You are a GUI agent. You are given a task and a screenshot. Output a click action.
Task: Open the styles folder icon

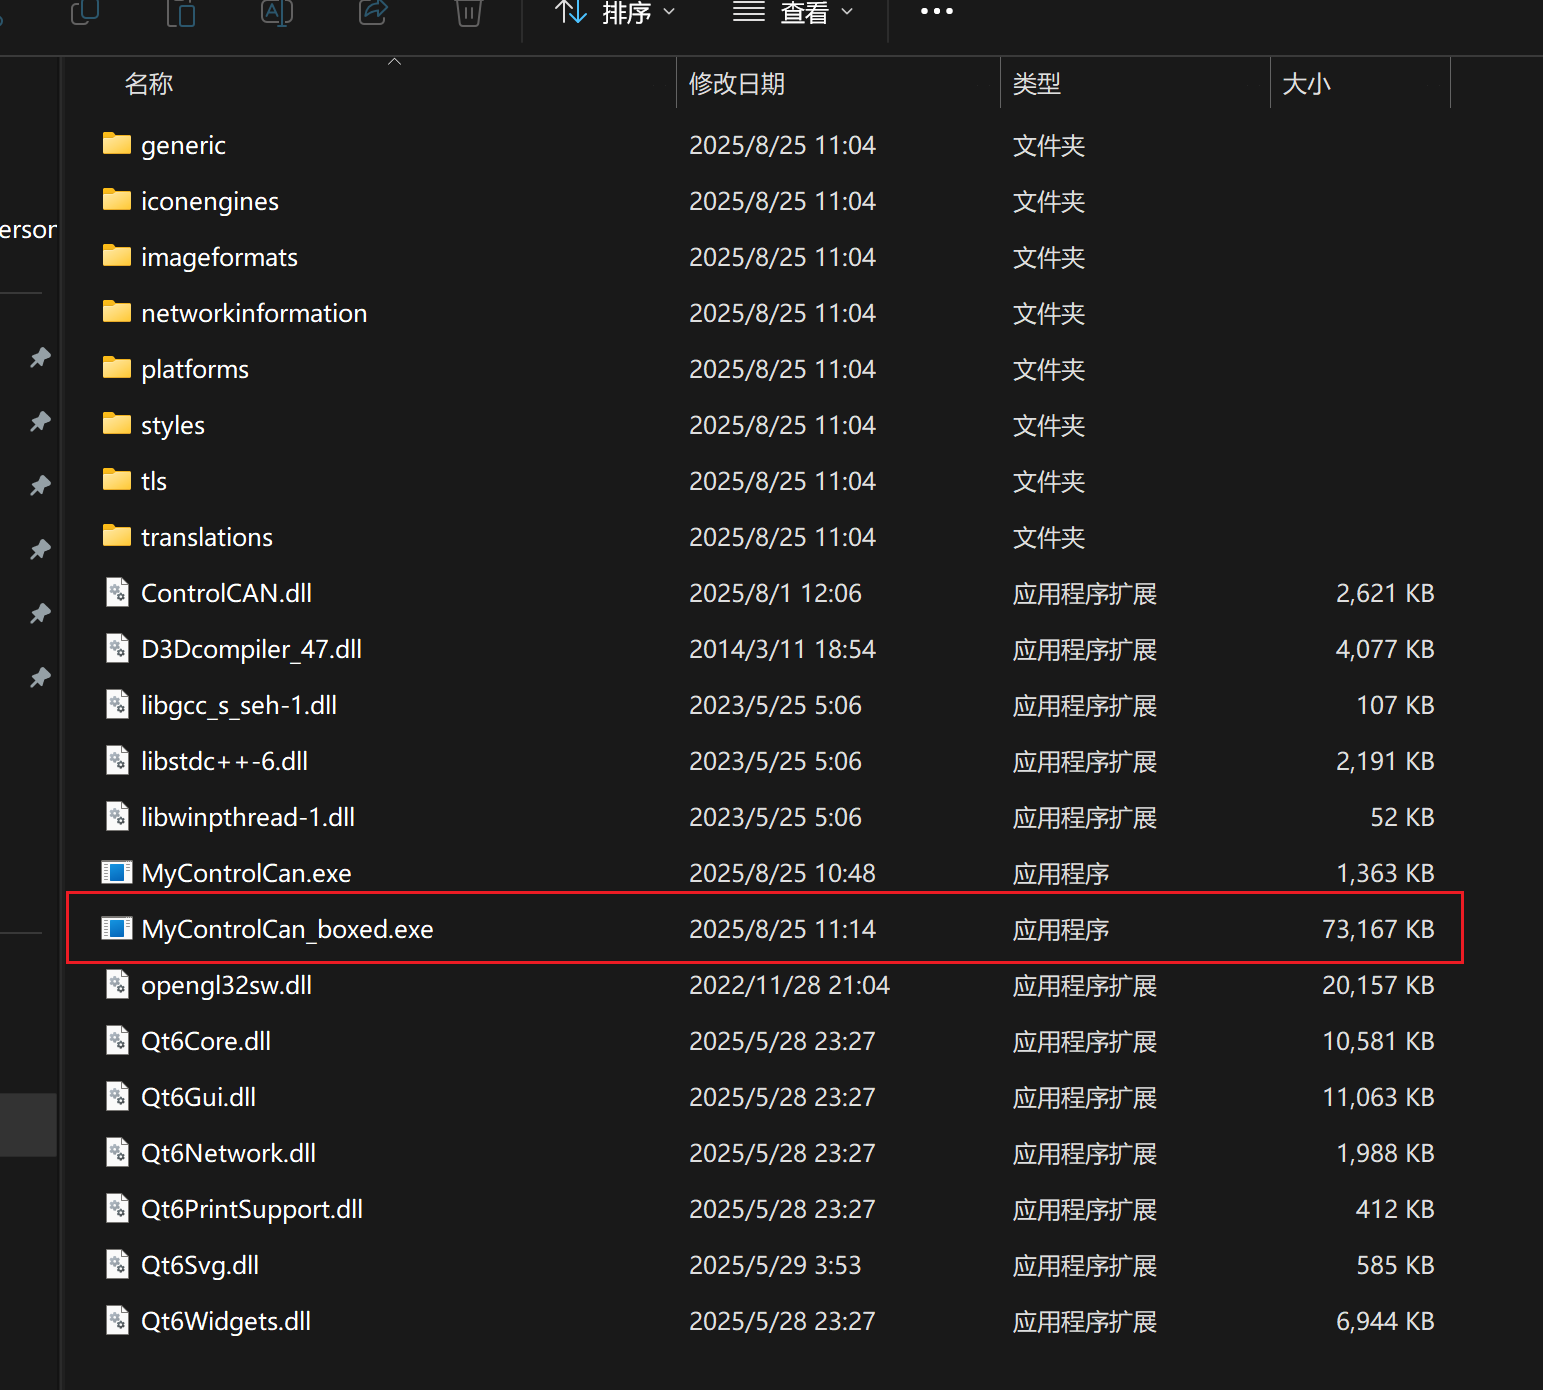coord(117,424)
